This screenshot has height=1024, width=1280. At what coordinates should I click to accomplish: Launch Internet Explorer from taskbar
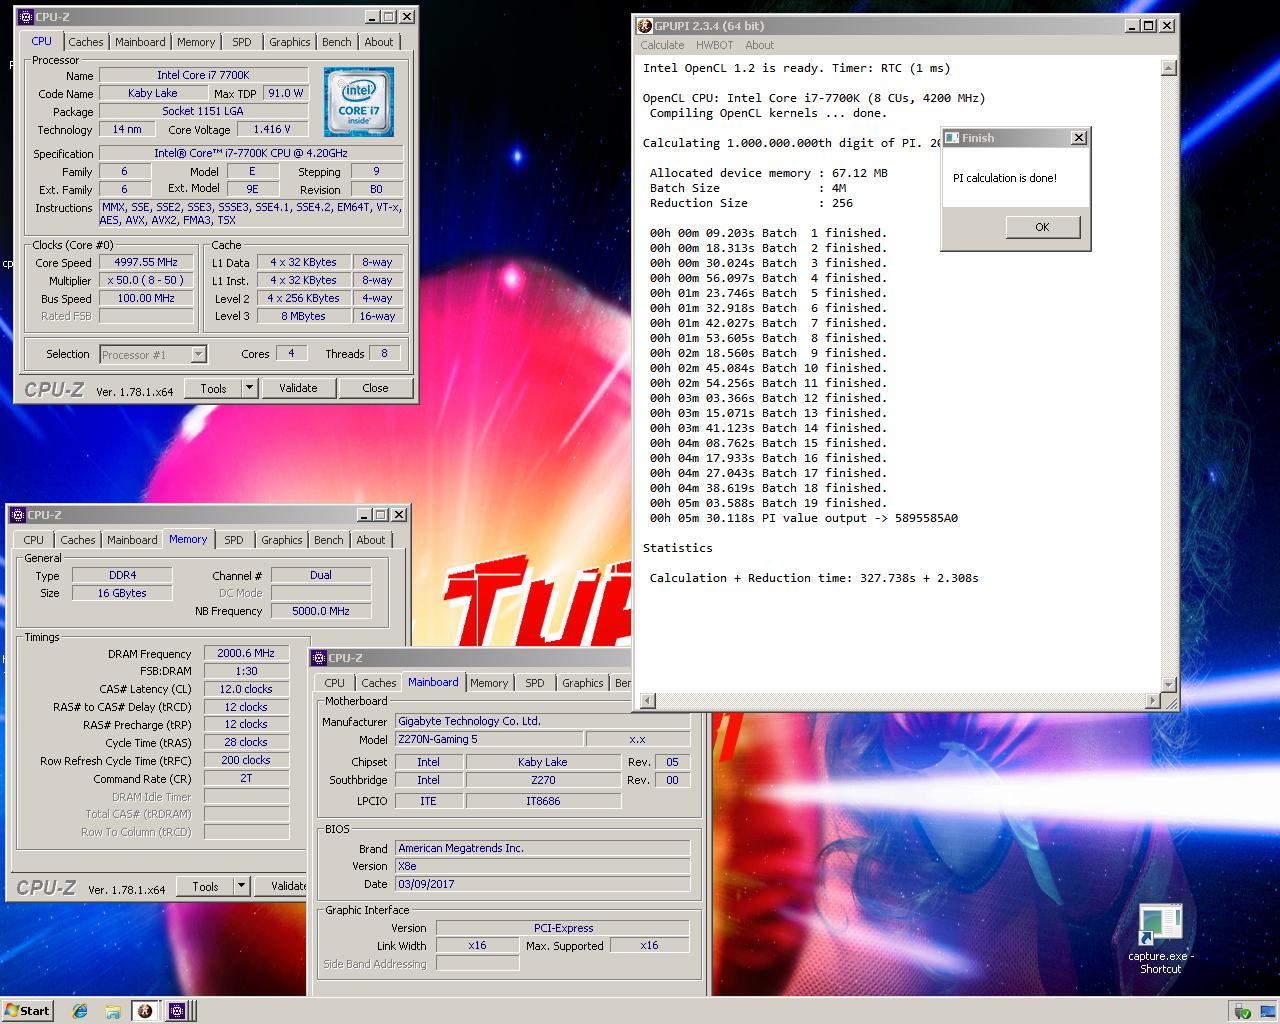click(x=80, y=1011)
